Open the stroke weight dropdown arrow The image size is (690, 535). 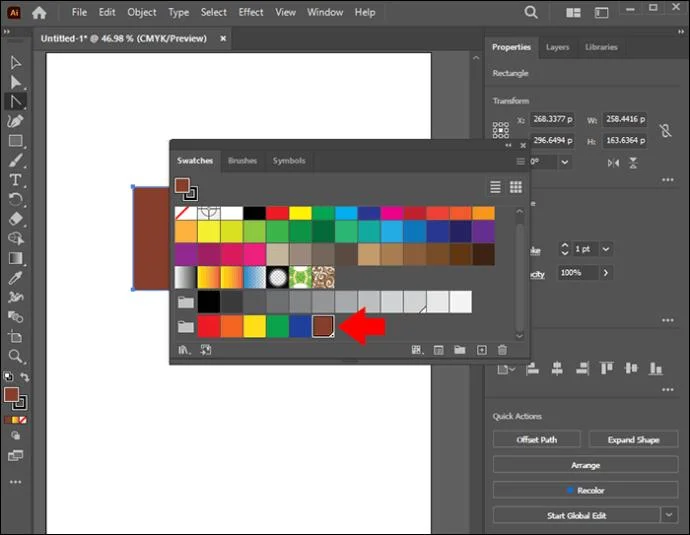click(x=606, y=249)
